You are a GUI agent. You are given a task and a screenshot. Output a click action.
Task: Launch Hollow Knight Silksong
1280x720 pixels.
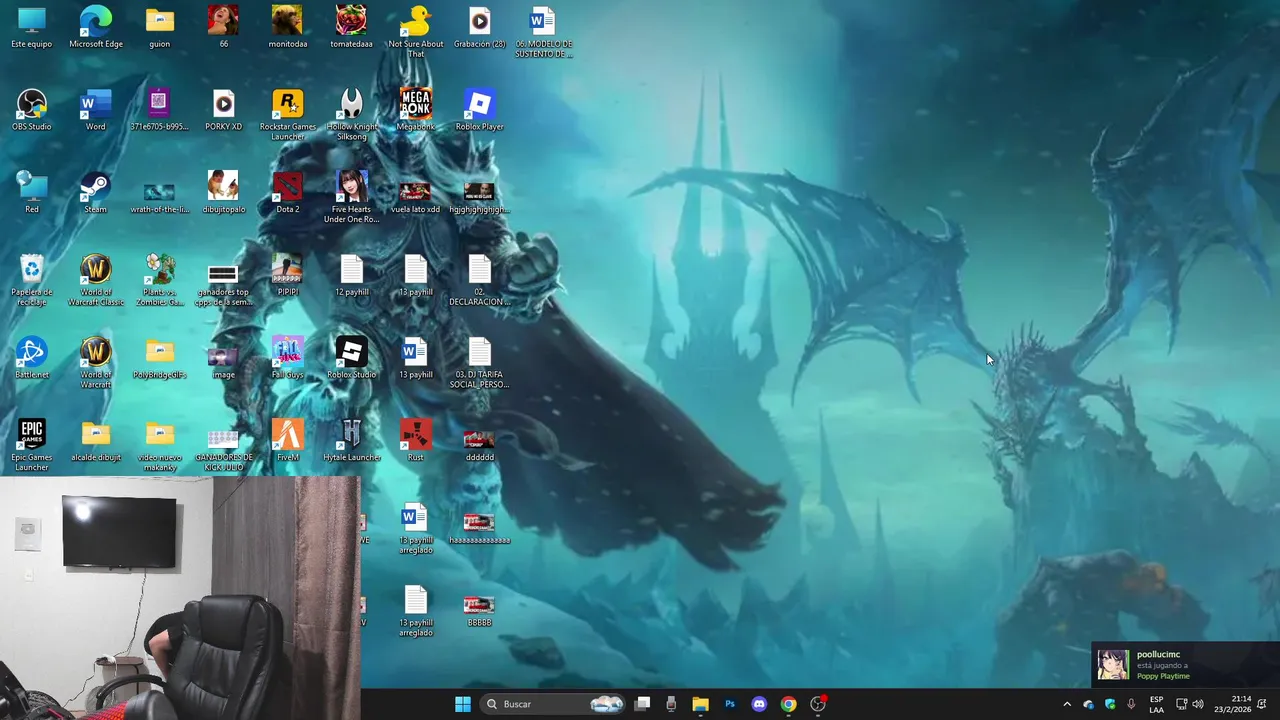(x=352, y=114)
